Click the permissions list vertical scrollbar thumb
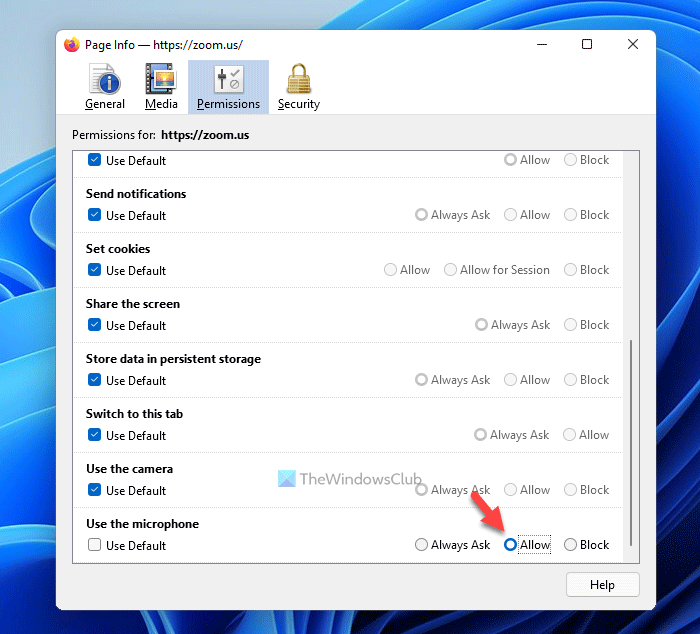This screenshot has height=634, width=700. tap(631, 442)
